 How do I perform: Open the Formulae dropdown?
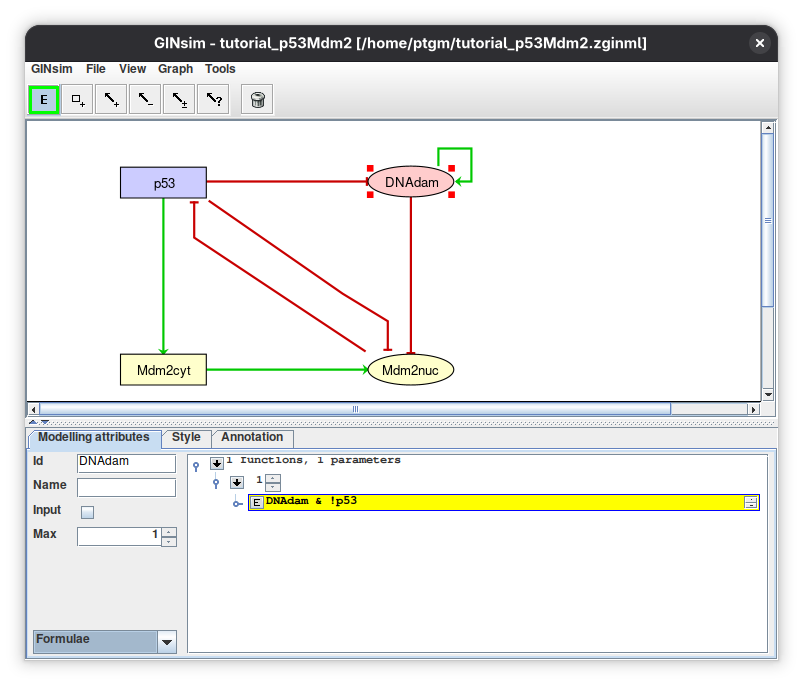[x=167, y=642]
